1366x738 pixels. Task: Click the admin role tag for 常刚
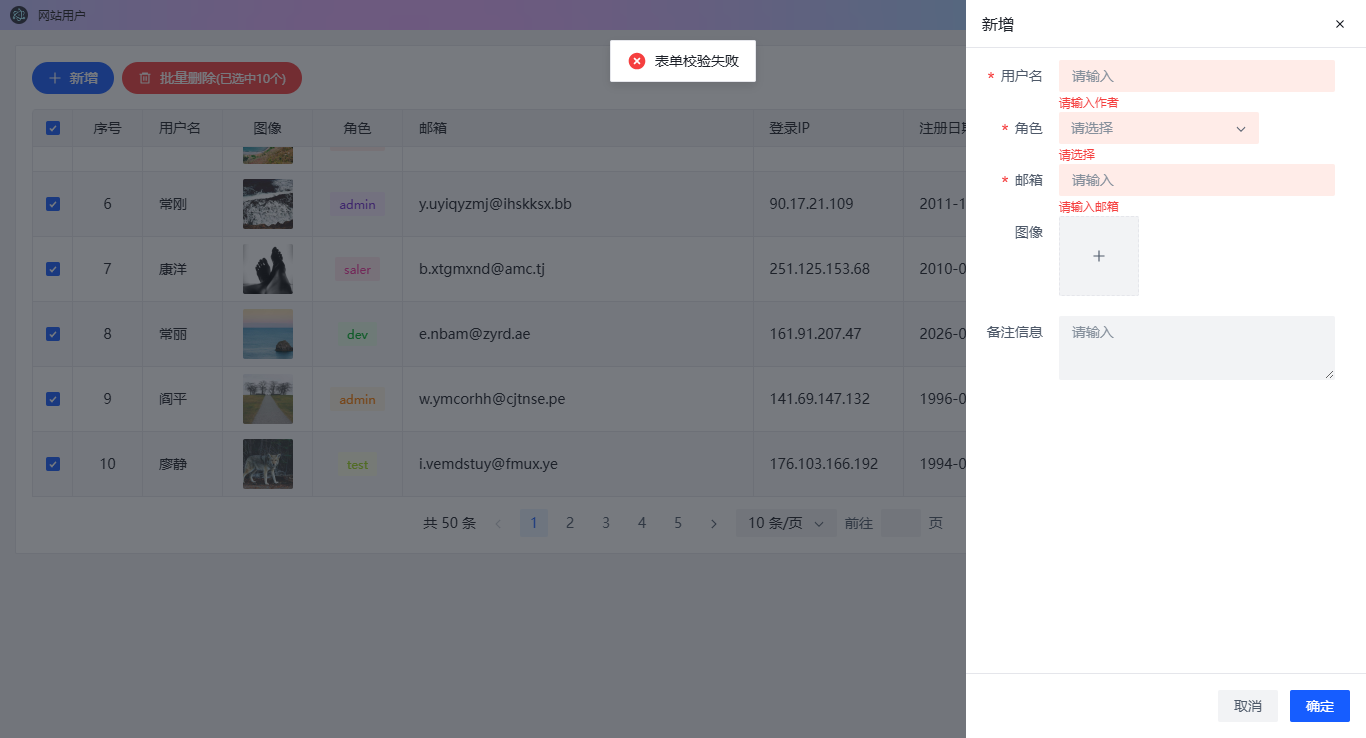click(357, 204)
